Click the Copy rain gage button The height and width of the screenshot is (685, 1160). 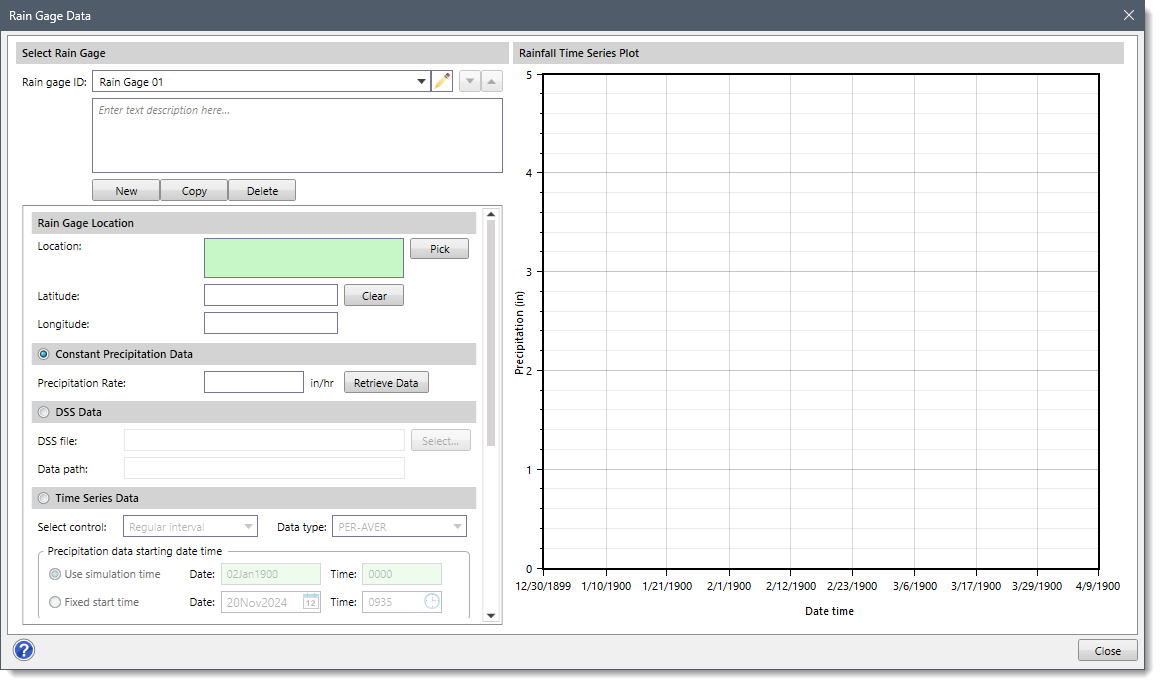(x=194, y=191)
